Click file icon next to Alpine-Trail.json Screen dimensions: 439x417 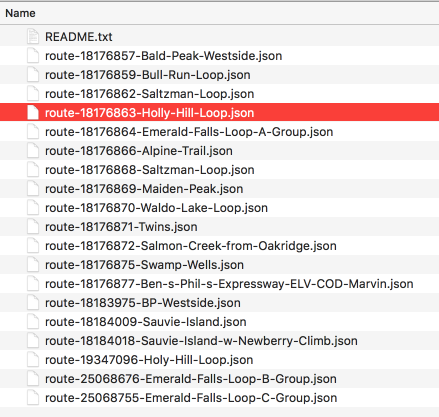click(x=33, y=150)
